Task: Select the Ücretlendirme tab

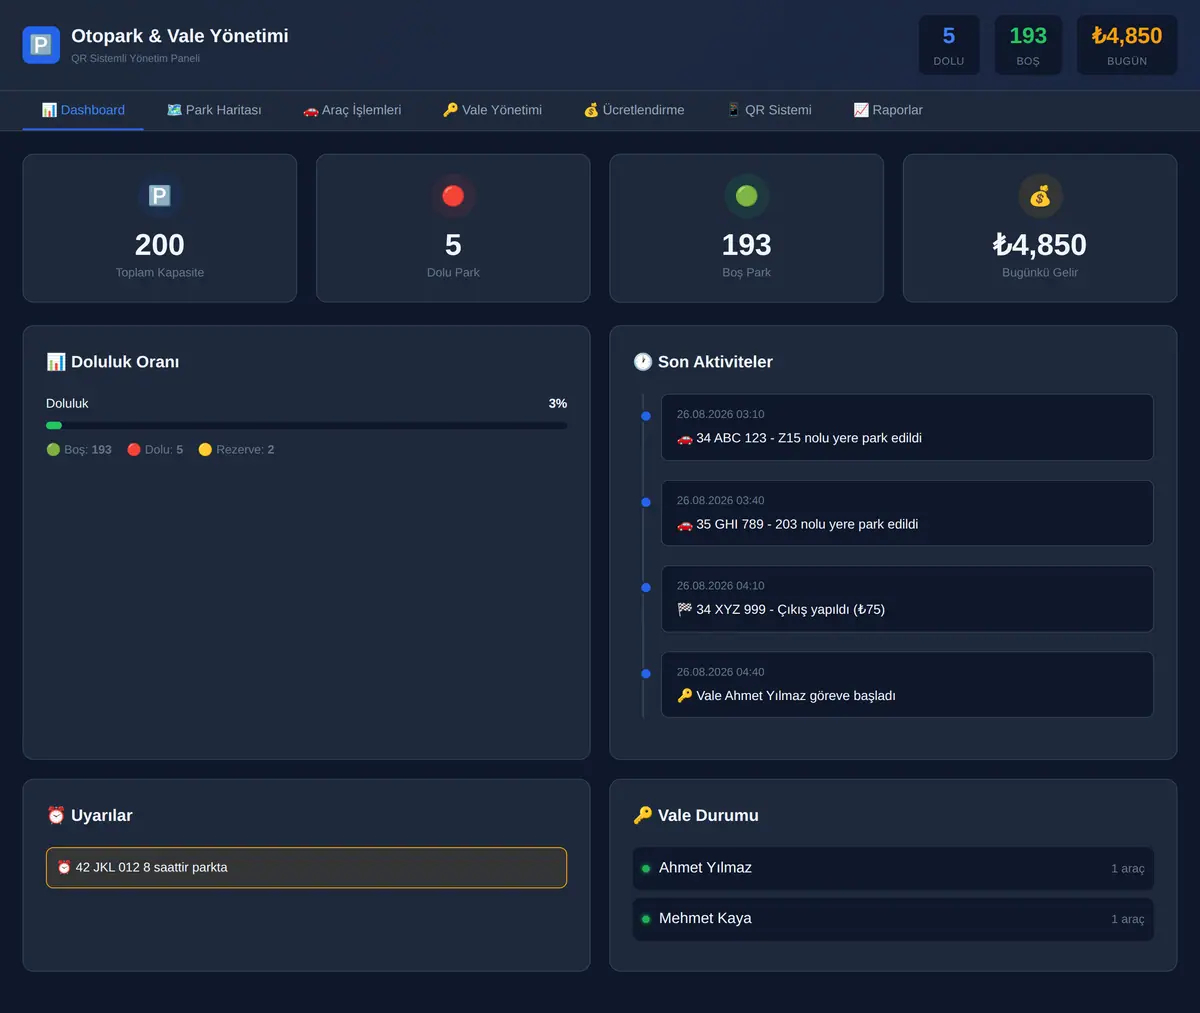Action: click(634, 110)
